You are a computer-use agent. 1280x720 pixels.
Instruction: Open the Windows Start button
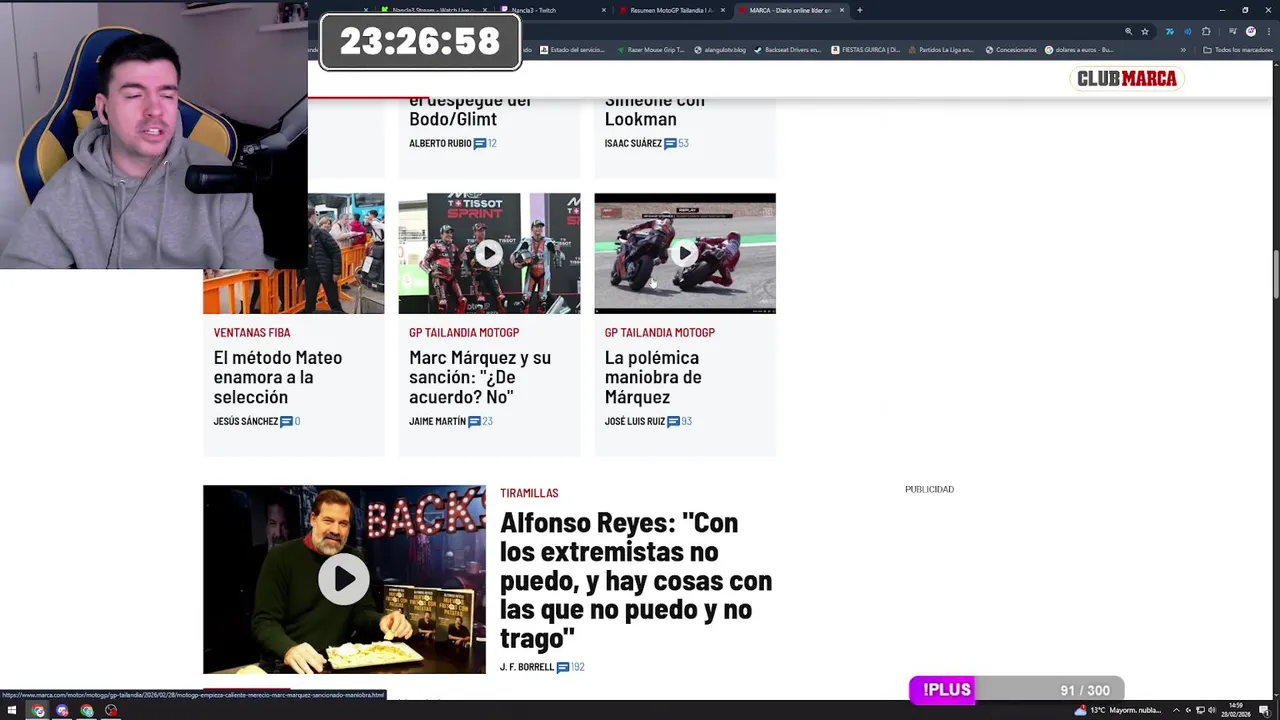(x=12, y=711)
